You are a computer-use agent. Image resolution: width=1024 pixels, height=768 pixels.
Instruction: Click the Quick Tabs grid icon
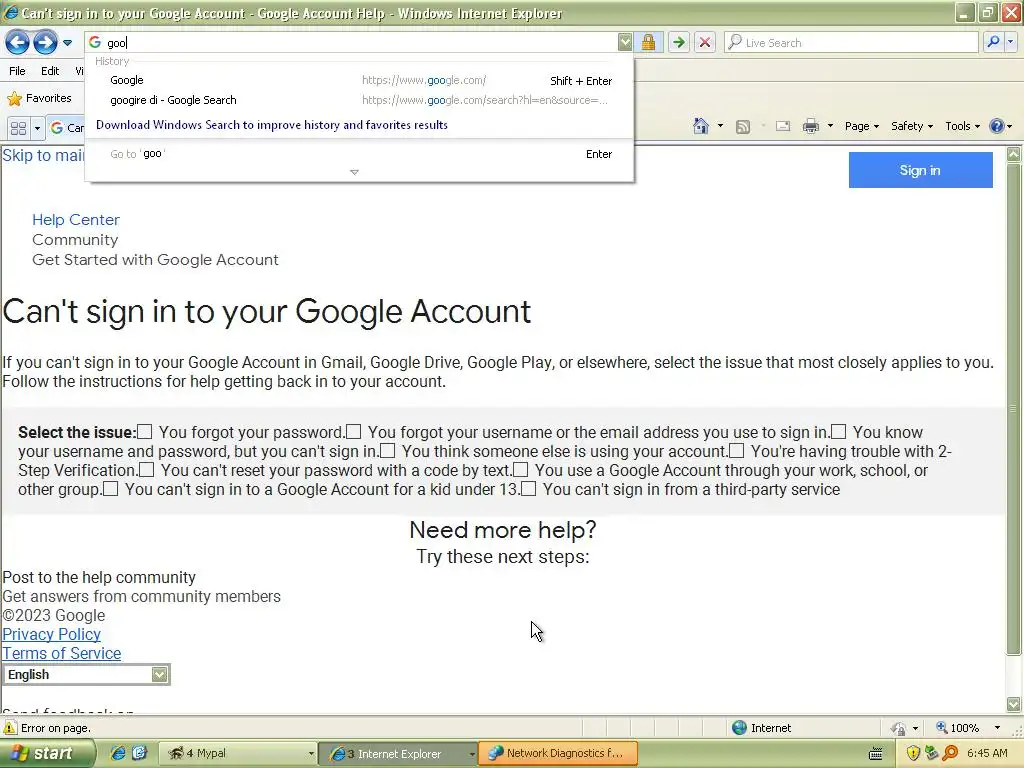click(x=18, y=128)
